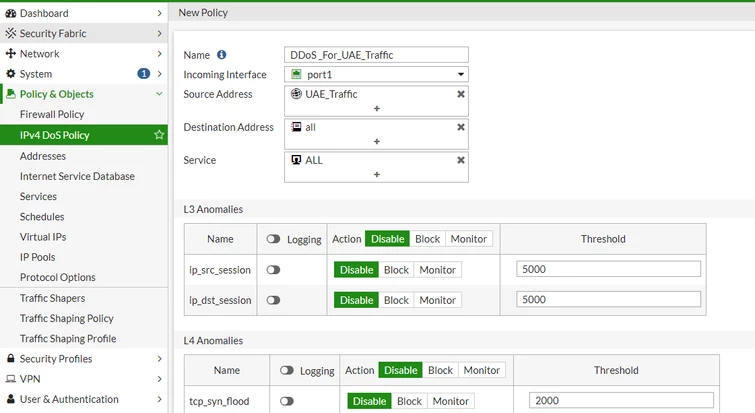Click the info icon beside Name label
755x413 pixels.
pyautogui.click(x=221, y=55)
